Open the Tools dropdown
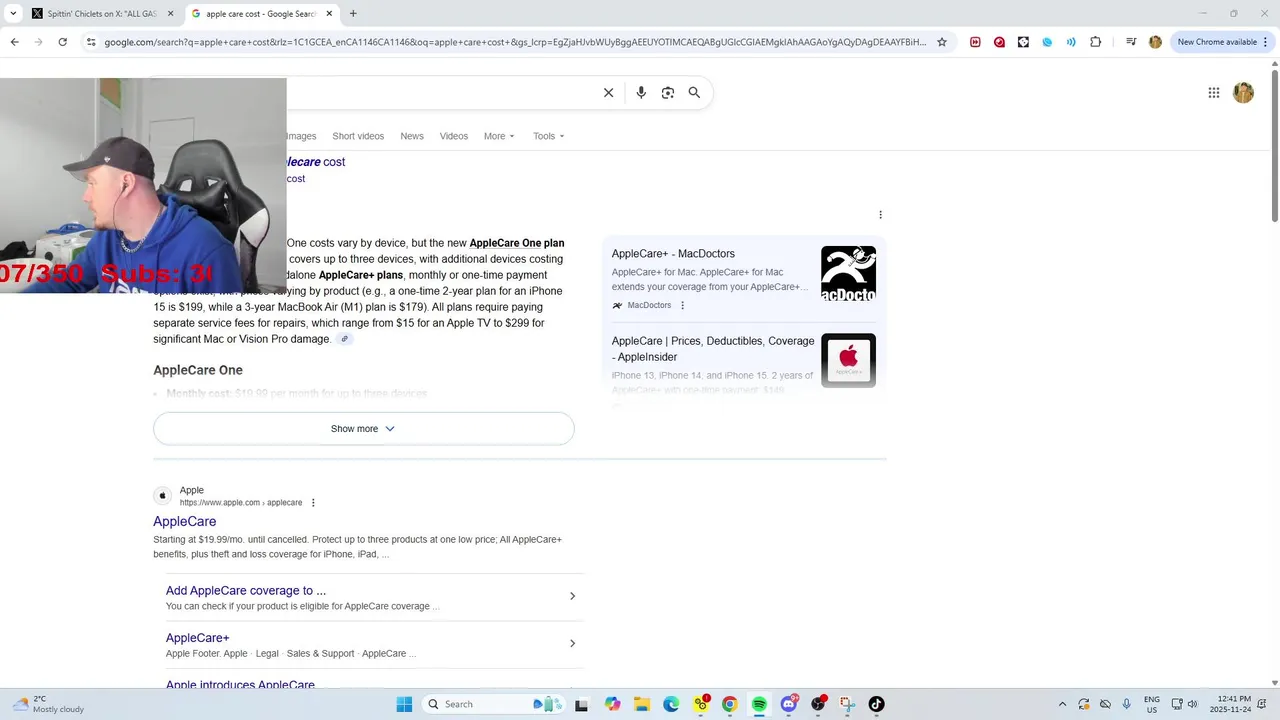 [x=549, y=136]
